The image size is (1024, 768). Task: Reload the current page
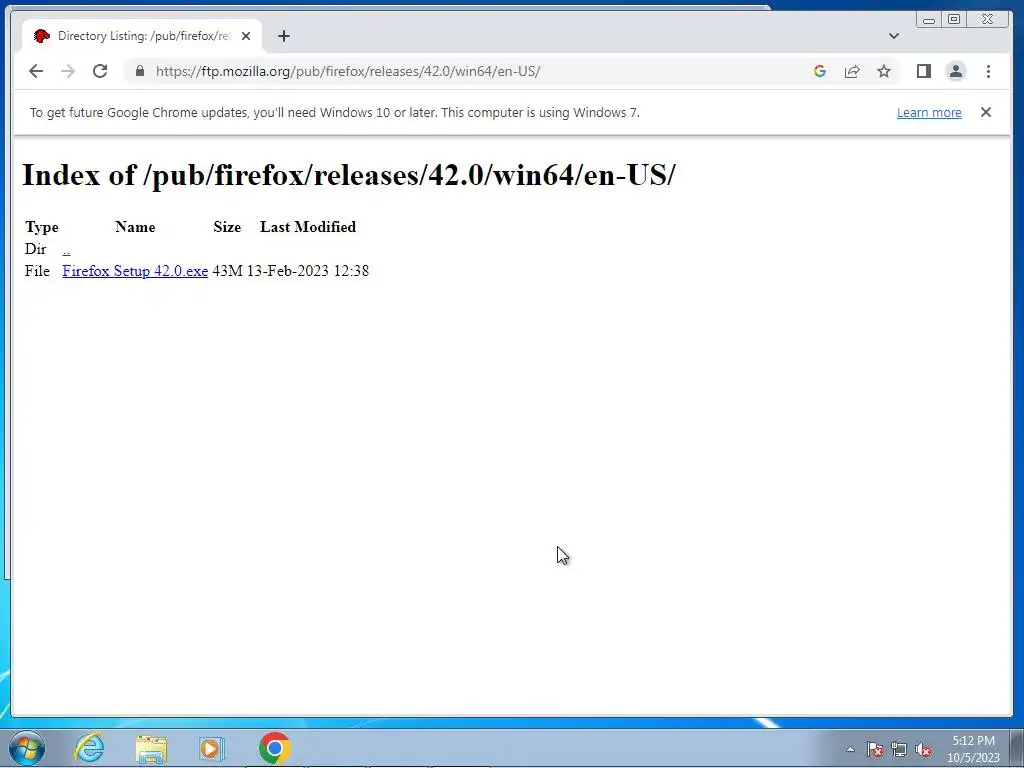click(x=100, y=71)
